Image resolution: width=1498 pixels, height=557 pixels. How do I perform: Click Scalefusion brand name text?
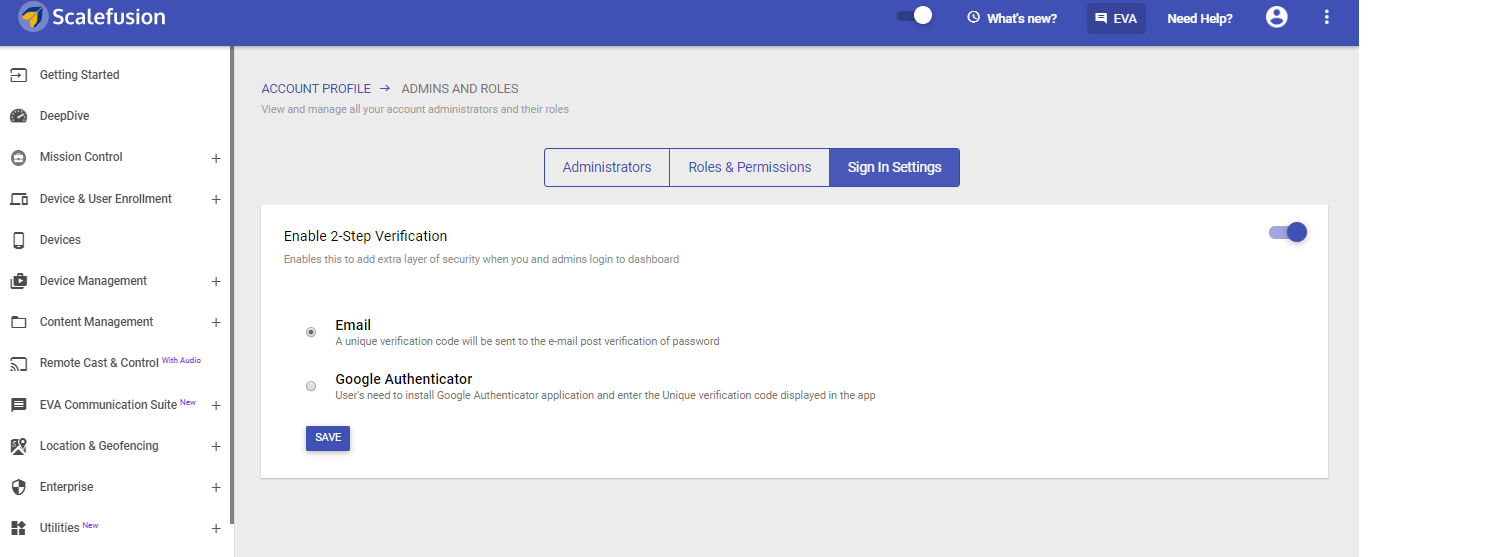(x=109, y=17)
